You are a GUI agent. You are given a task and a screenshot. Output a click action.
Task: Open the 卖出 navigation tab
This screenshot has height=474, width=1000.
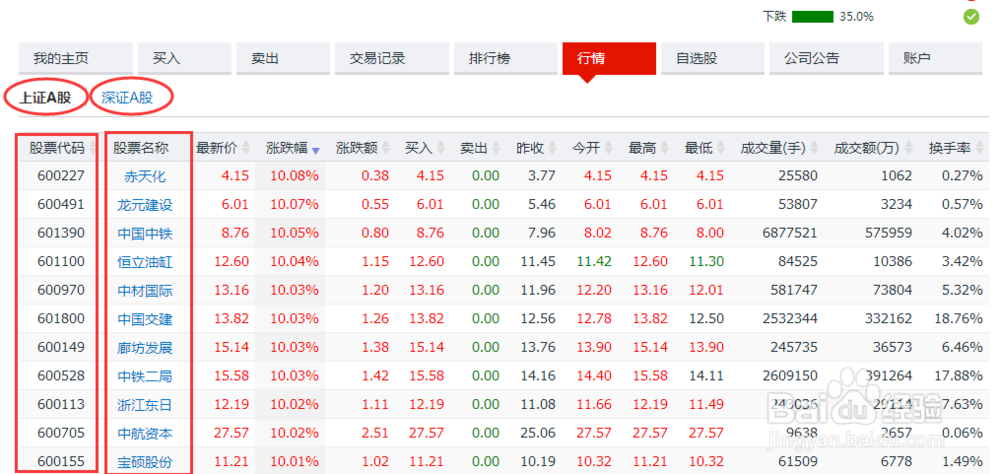coord(283,59)
